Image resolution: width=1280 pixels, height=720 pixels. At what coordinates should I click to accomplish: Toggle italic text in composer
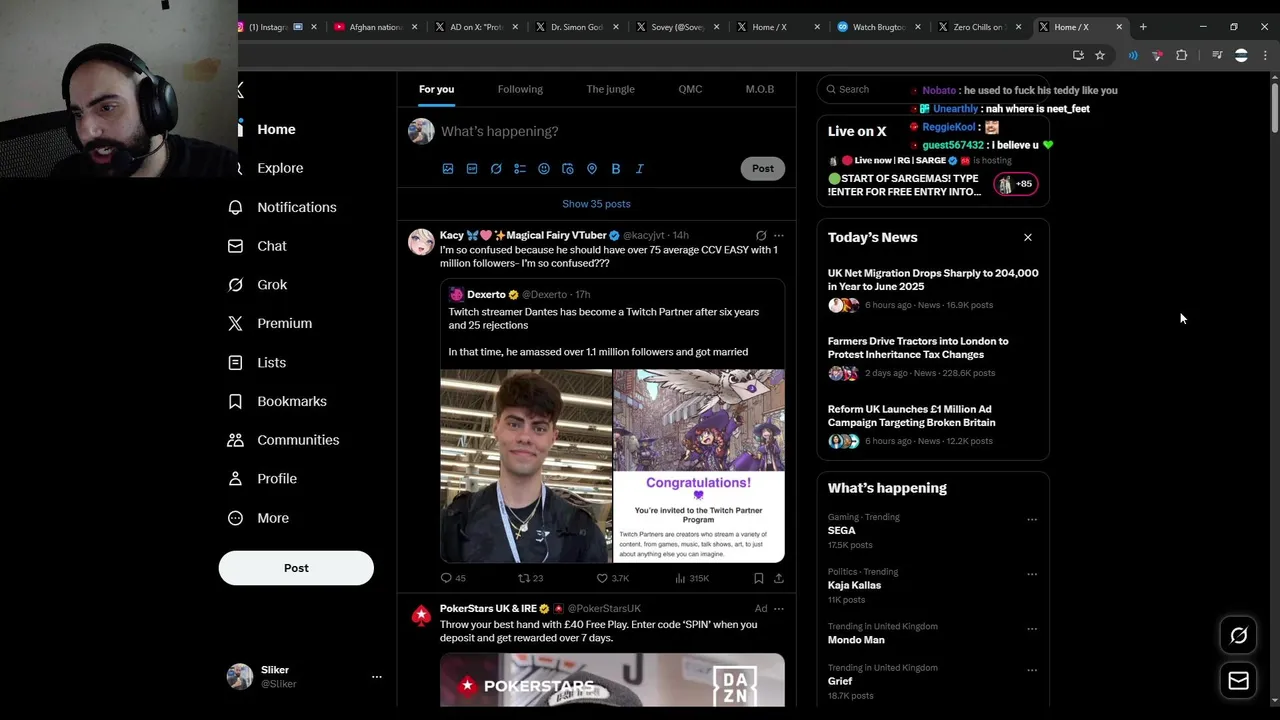coord(640,169)
